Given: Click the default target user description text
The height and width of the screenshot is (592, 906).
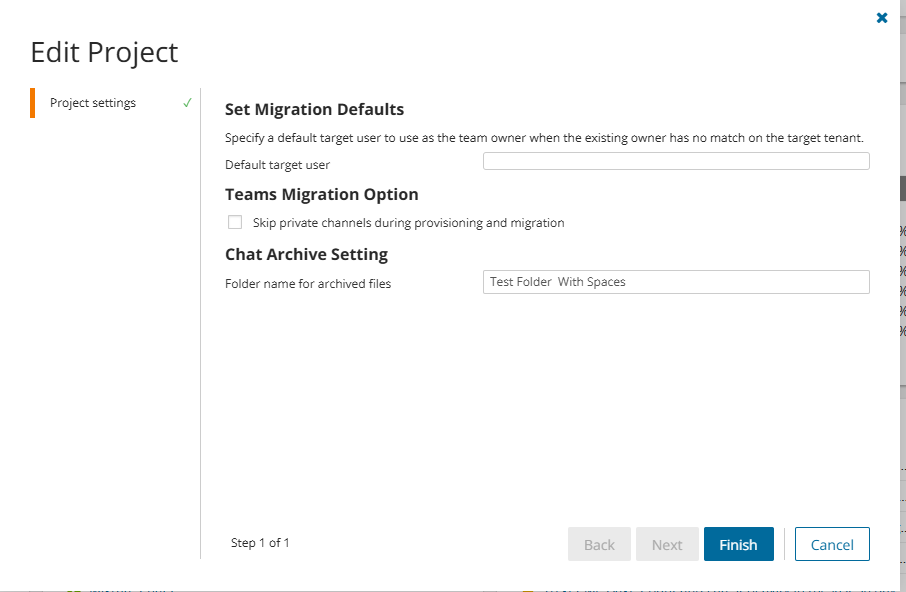Looking at the screenshot, I should tap(544, 138).
